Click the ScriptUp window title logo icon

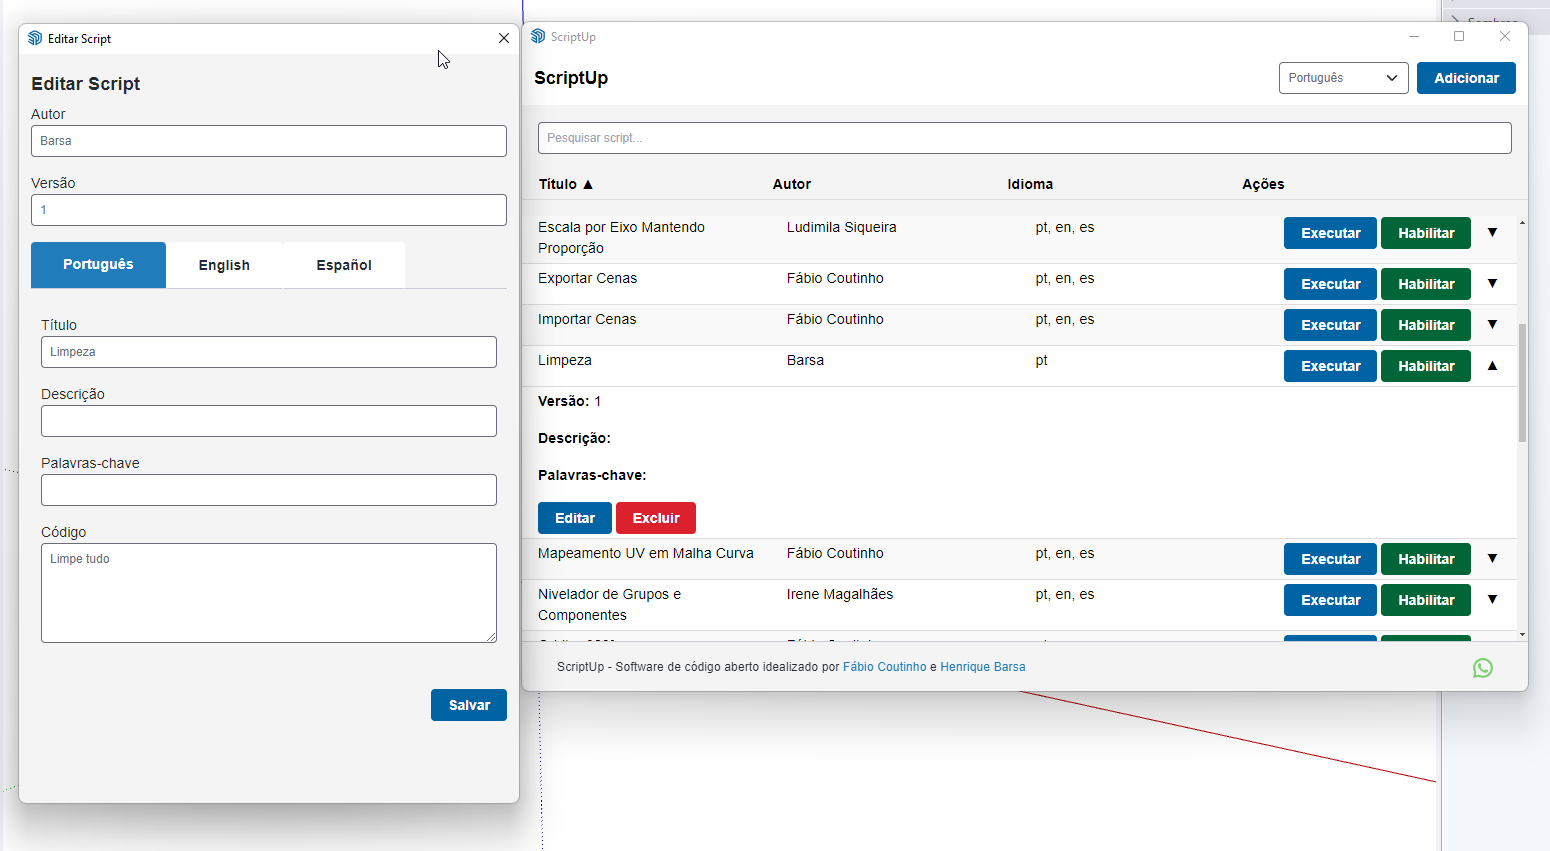point(538,36)
